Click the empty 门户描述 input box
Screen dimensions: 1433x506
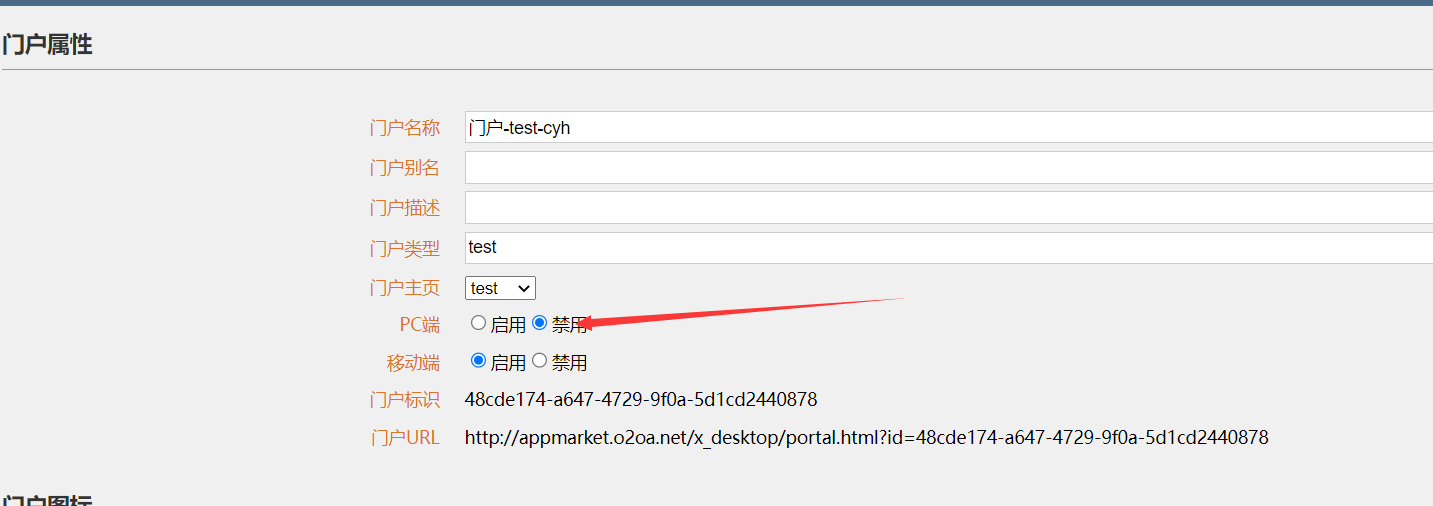pyautogui.click(x=948, y=208)
